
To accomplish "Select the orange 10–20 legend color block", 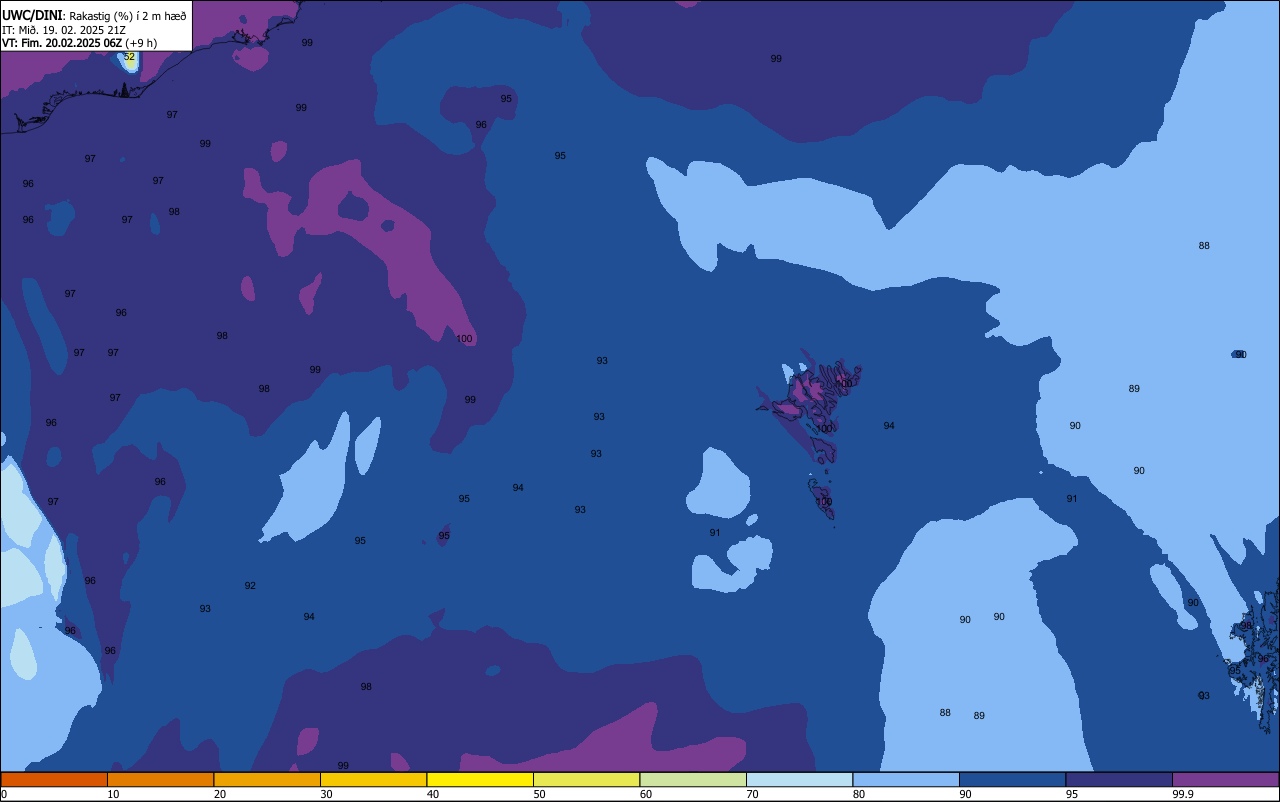I will point(160,779).
